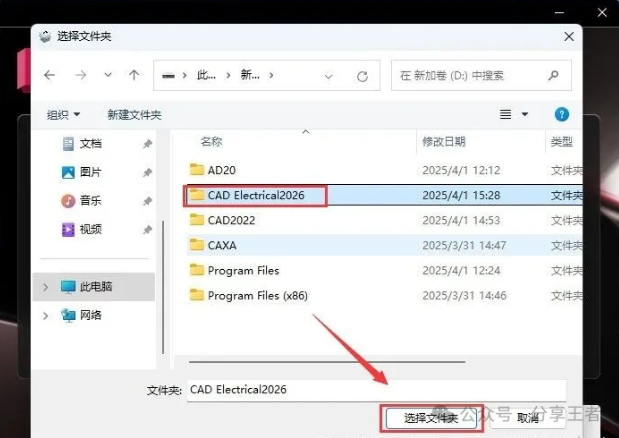The width and height of the screenshot is (619, 438).
Task: Click date 2025/4/1 12:24
Action: point(461,271)
